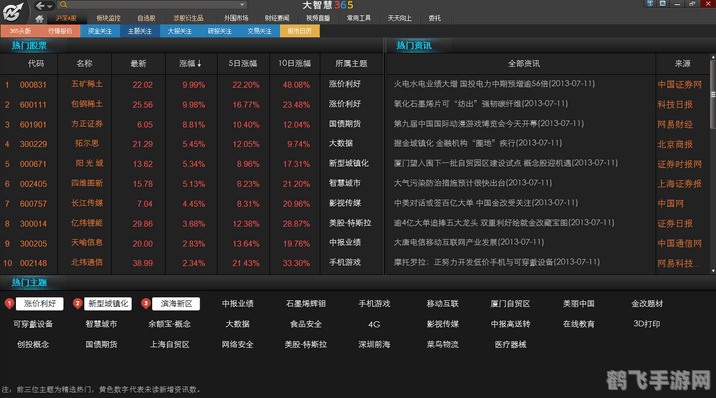This screenshot has width=716, height=398.
Task: Select the 五矿稀土 stock row
Action: [192, 84]
